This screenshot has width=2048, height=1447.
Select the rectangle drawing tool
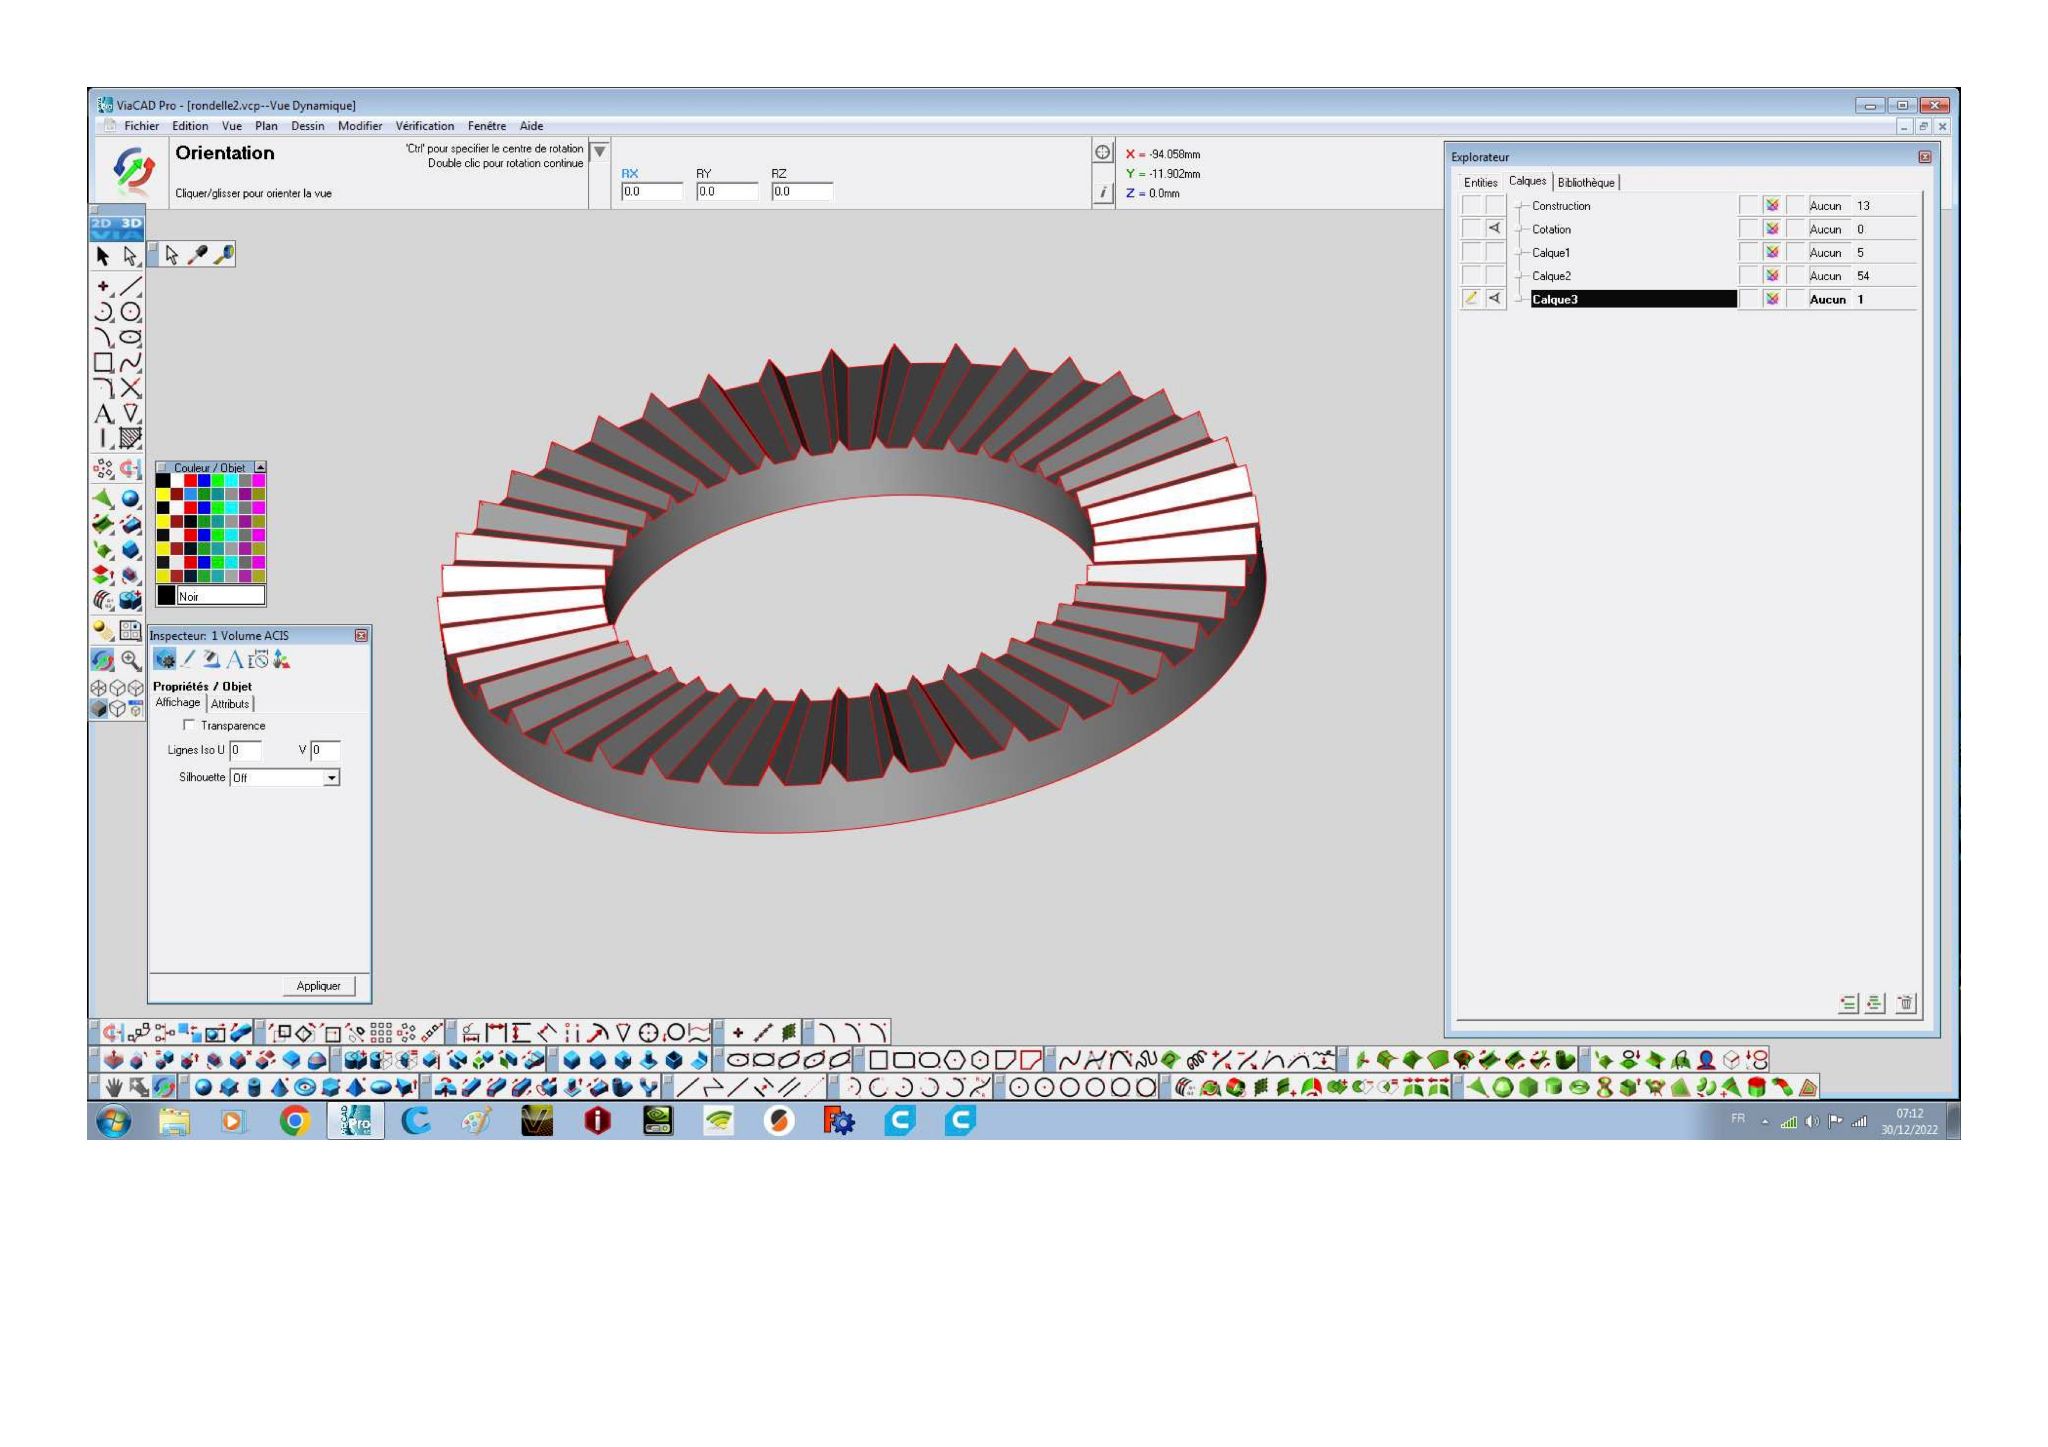pos(103,362)
